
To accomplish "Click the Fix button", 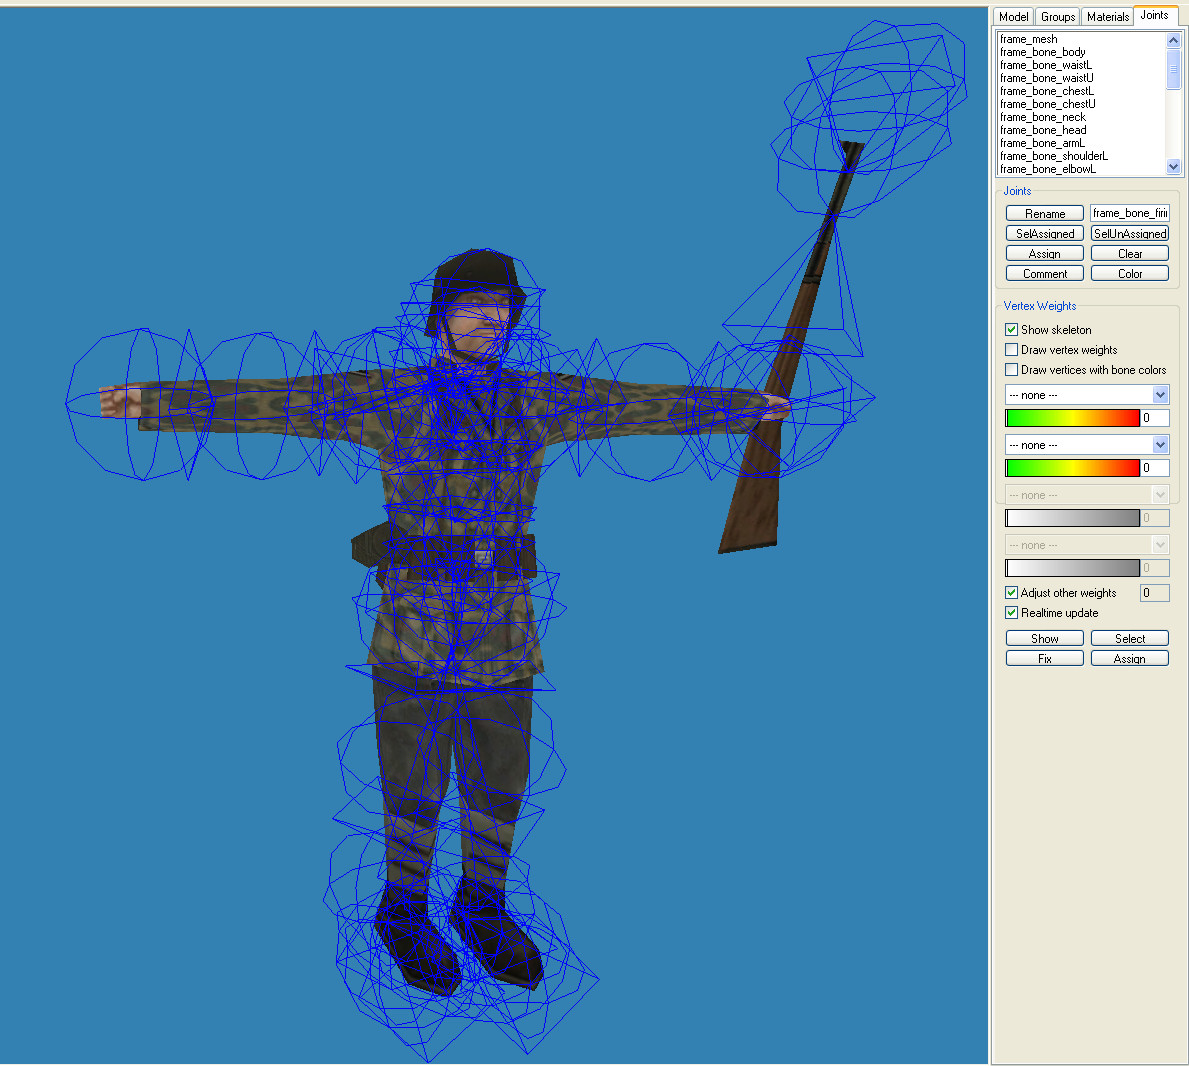I will coord(1044,658).
